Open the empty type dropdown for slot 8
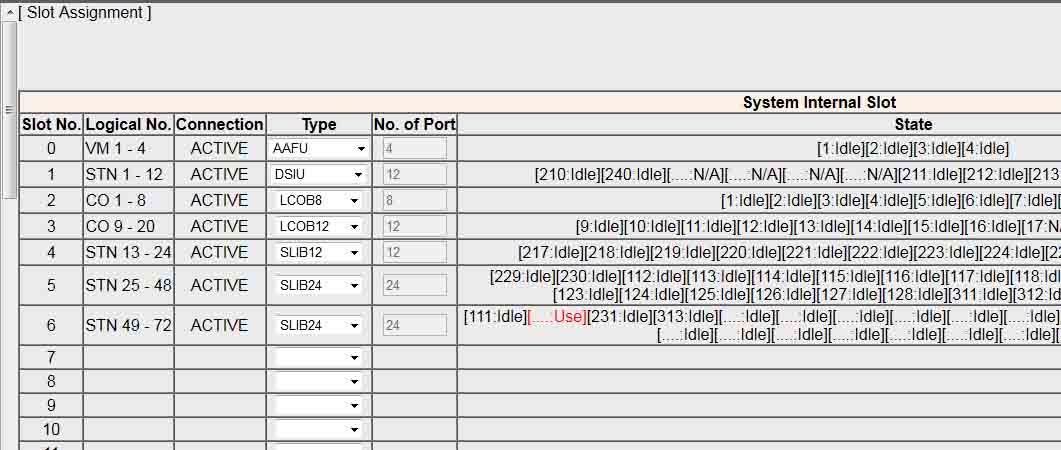The width and height of the screenshot is (1061, 450). coord(319,381)
